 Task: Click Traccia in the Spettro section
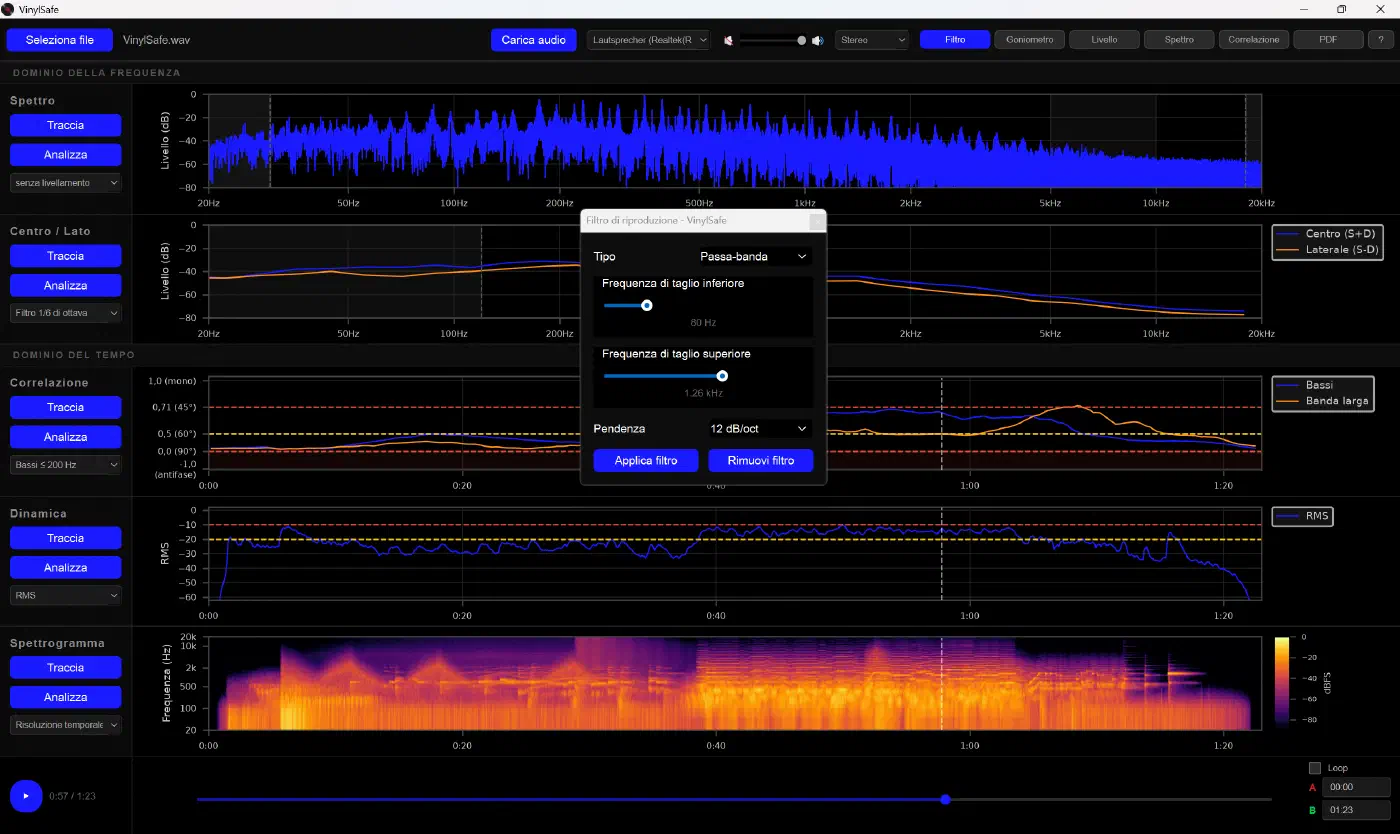66,125
